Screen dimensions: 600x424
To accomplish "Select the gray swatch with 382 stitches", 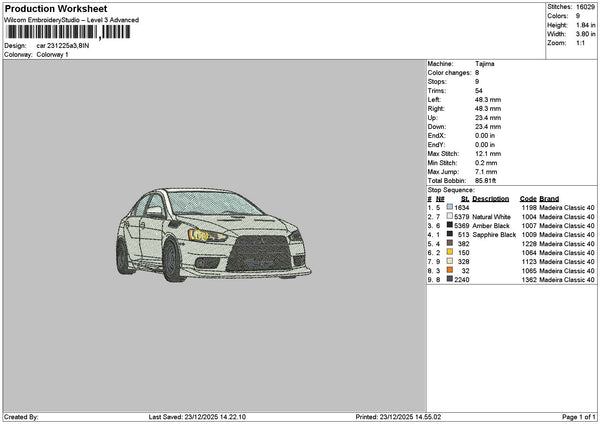I will (450, 243).
